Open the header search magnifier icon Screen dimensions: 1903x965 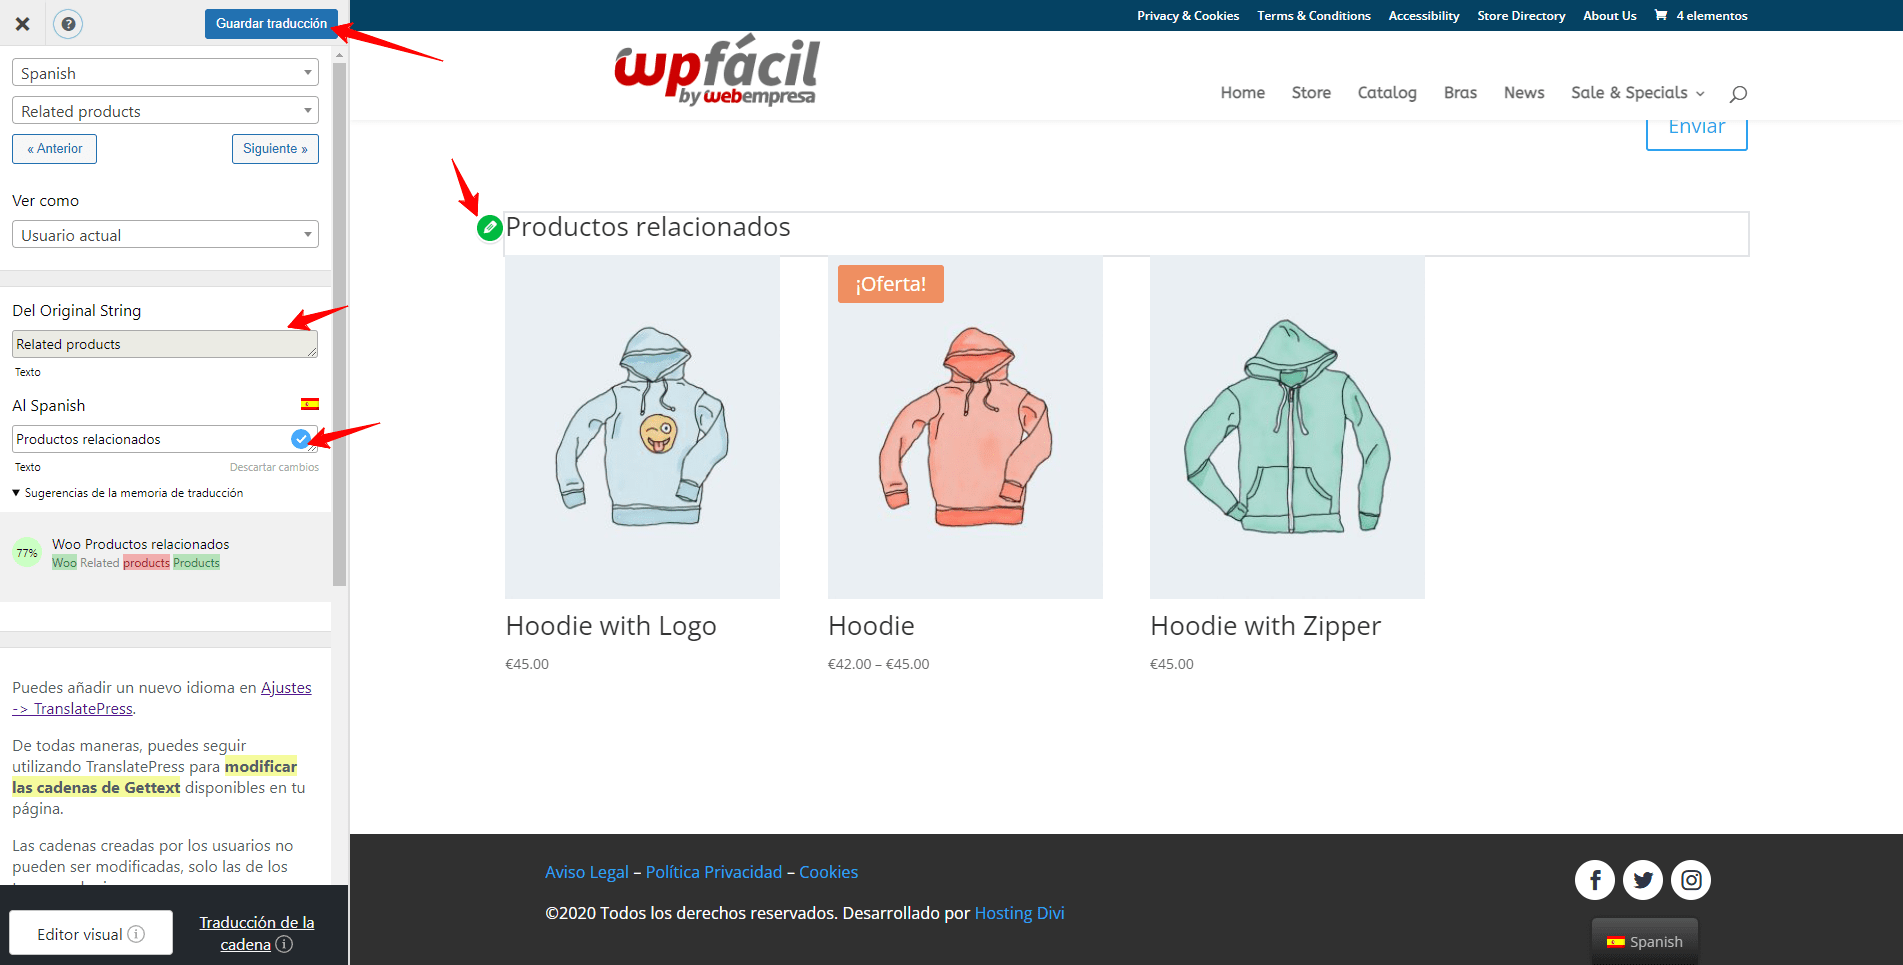pyautogui.click(x=1738, y=93)
